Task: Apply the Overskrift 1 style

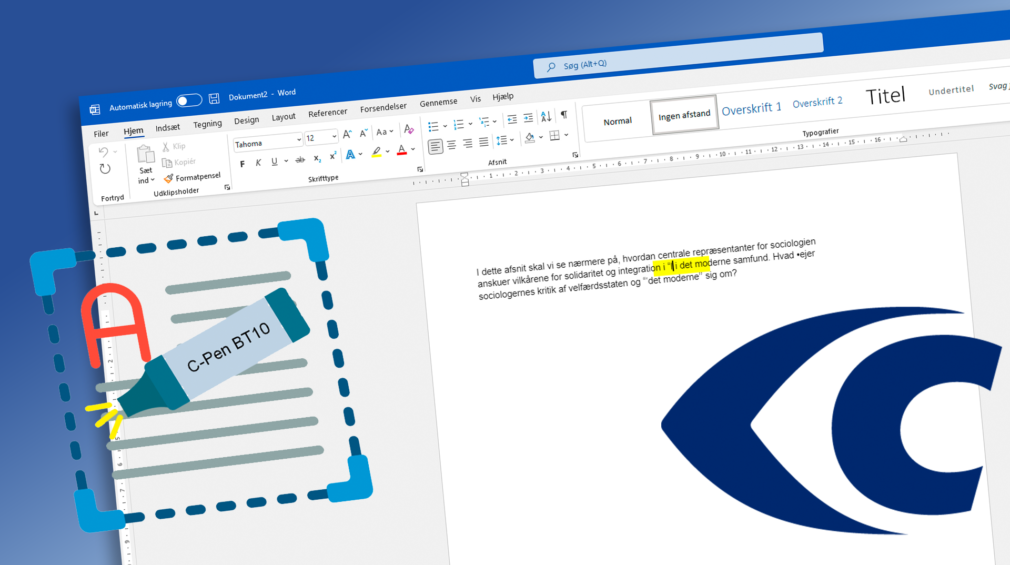Action: 751,109
